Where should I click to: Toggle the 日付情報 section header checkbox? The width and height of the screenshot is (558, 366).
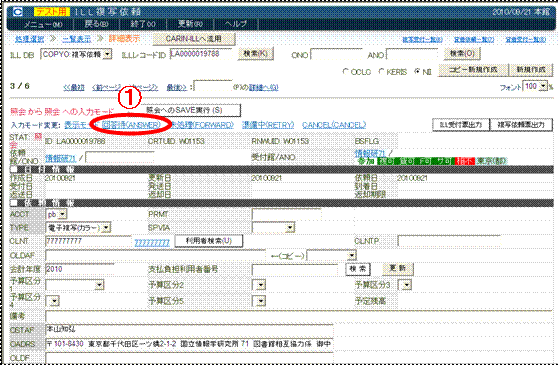click(x=14, y=170)
